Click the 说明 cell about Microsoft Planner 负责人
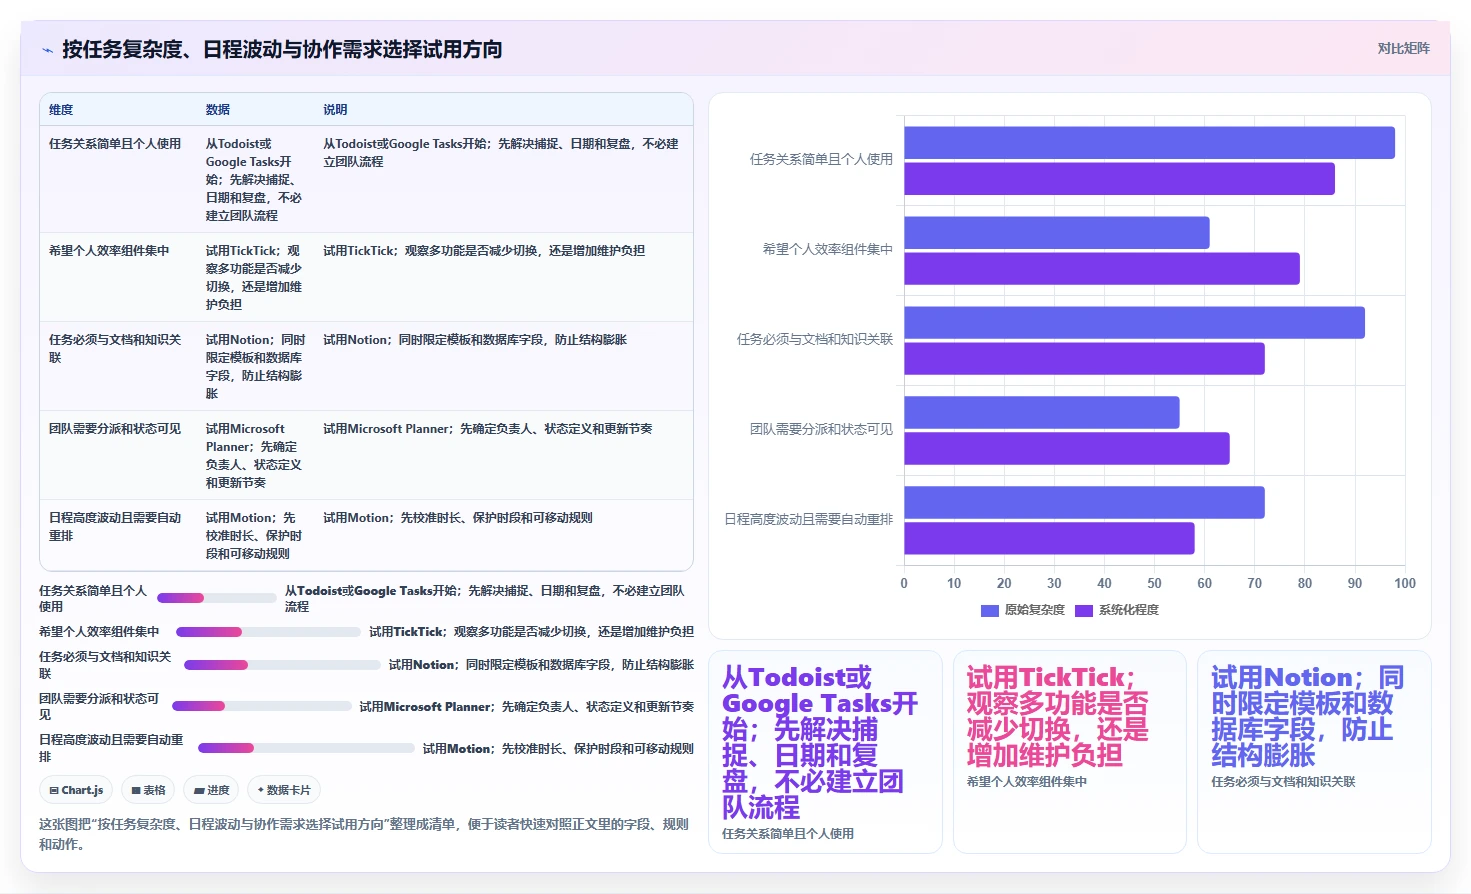1471x894 pixels. point(503,455)
